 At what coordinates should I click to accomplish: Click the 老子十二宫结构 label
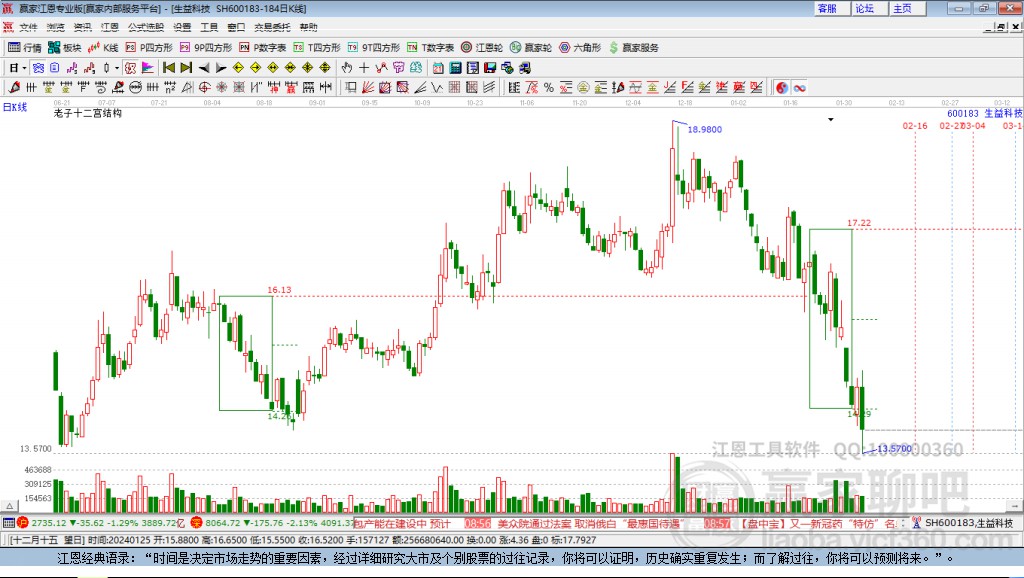click(x=88, y=113)
